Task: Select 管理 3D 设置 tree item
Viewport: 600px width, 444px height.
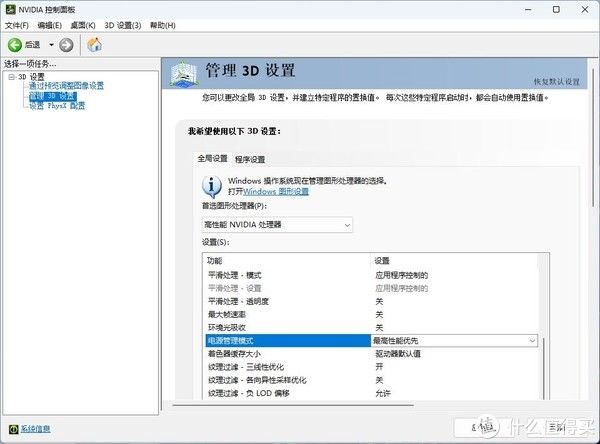Action: 53,96
